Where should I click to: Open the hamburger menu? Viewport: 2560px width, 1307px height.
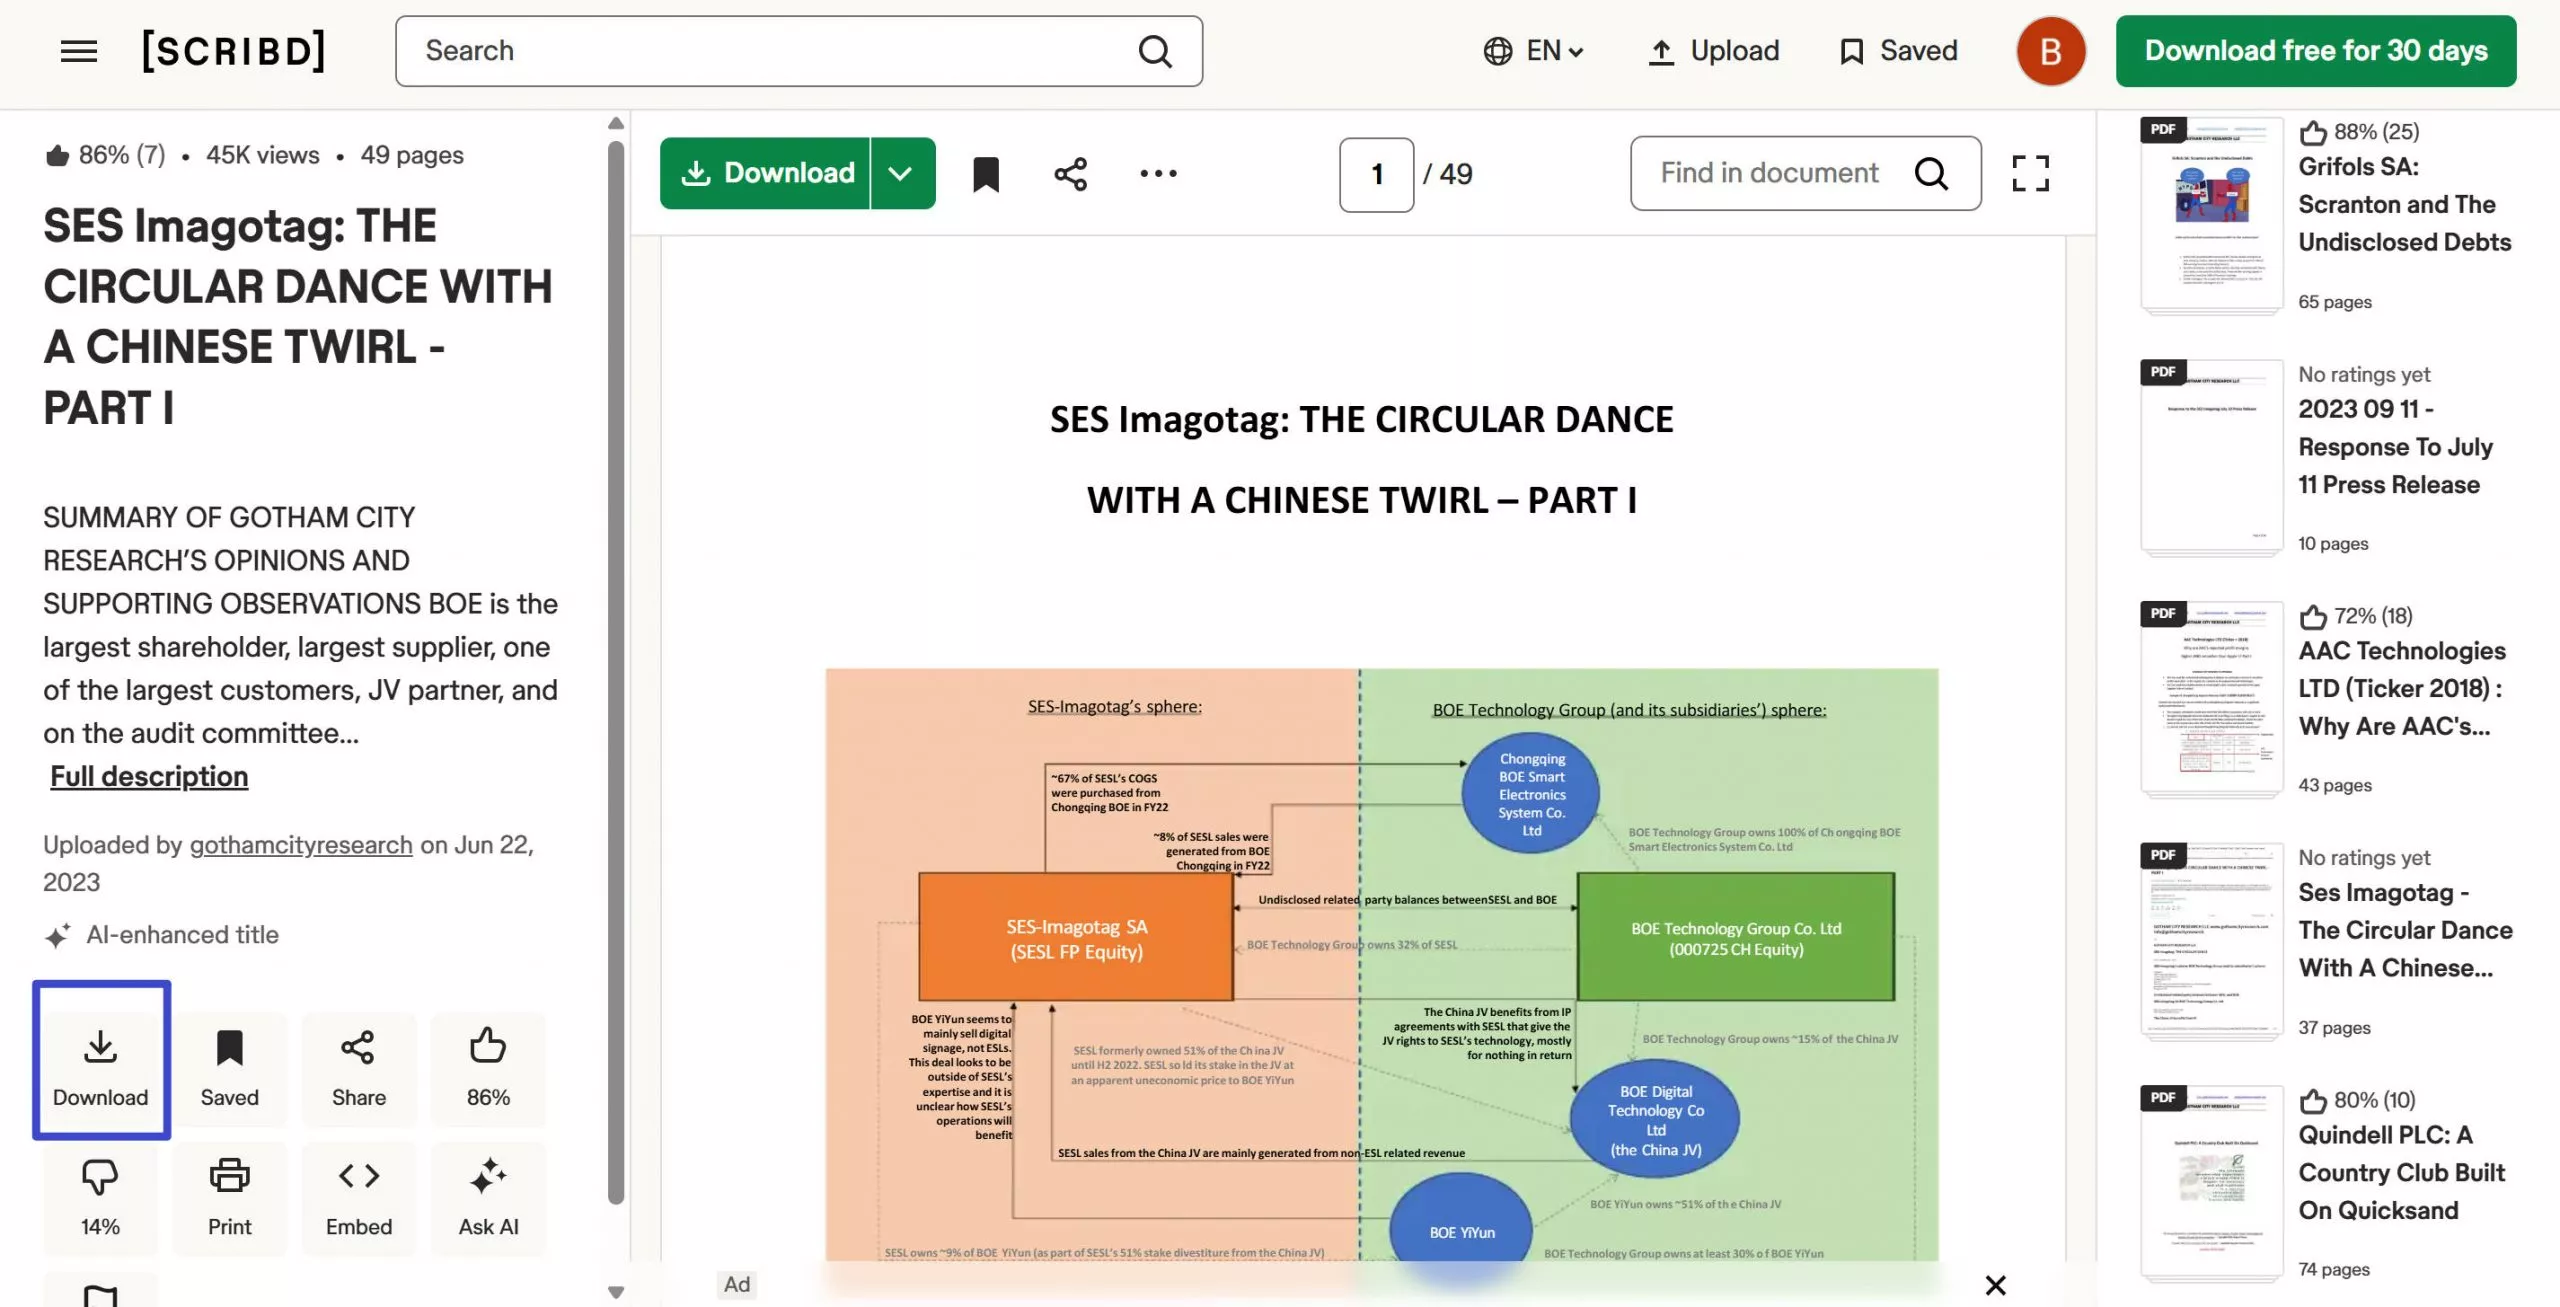79,51
